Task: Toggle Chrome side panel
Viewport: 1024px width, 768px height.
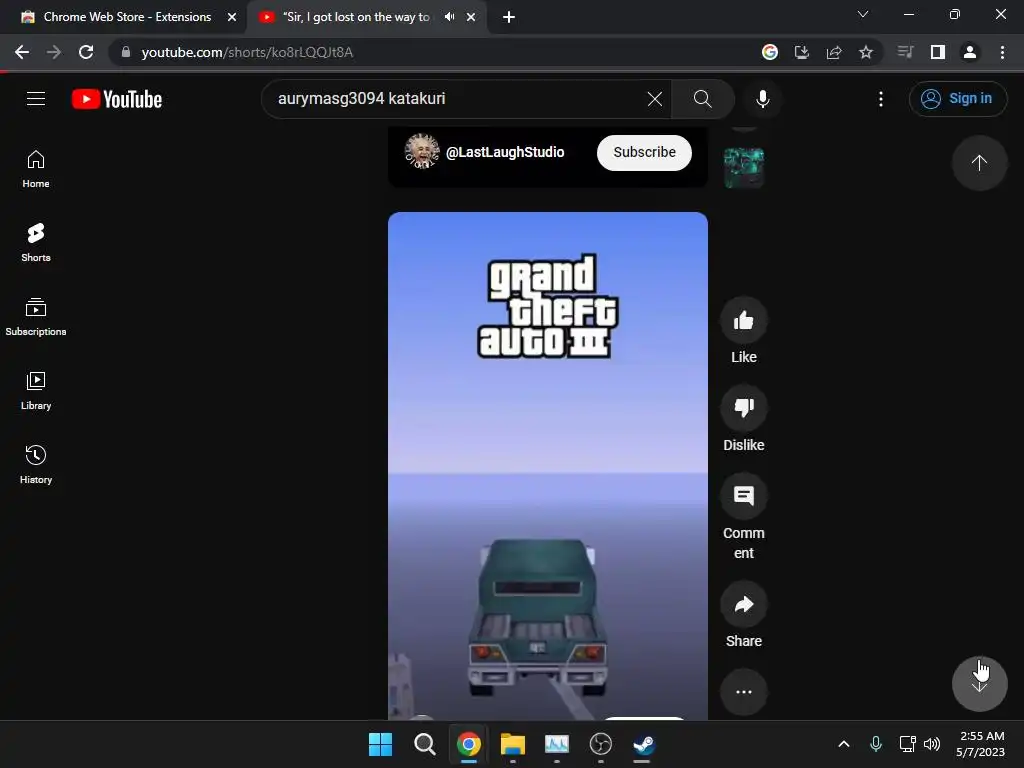Action: 938,52
